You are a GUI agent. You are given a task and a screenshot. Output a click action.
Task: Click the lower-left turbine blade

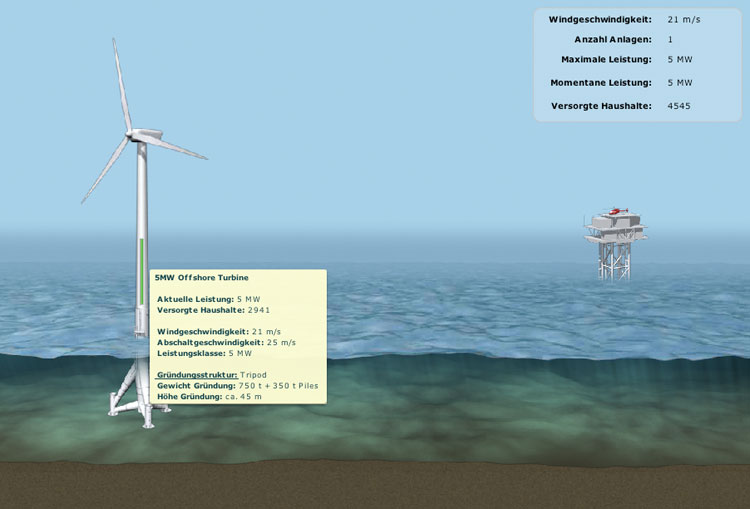[105, 172]
